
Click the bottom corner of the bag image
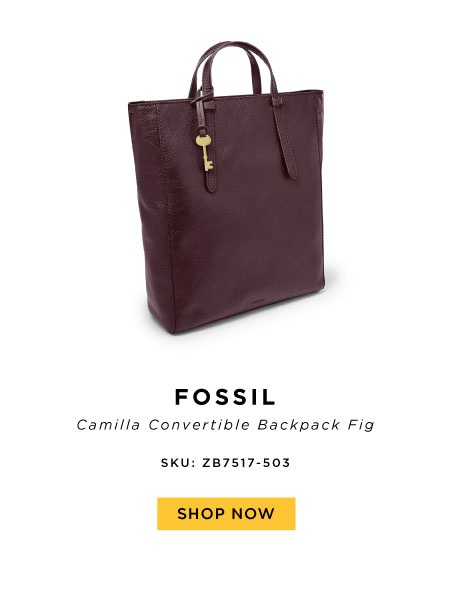coord(173,329)
